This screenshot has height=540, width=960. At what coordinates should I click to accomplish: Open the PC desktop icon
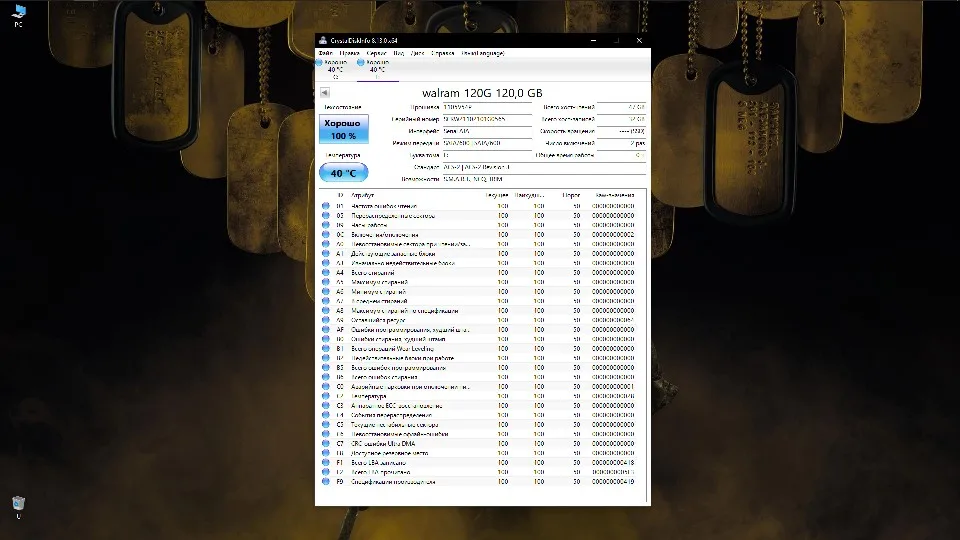18,15
